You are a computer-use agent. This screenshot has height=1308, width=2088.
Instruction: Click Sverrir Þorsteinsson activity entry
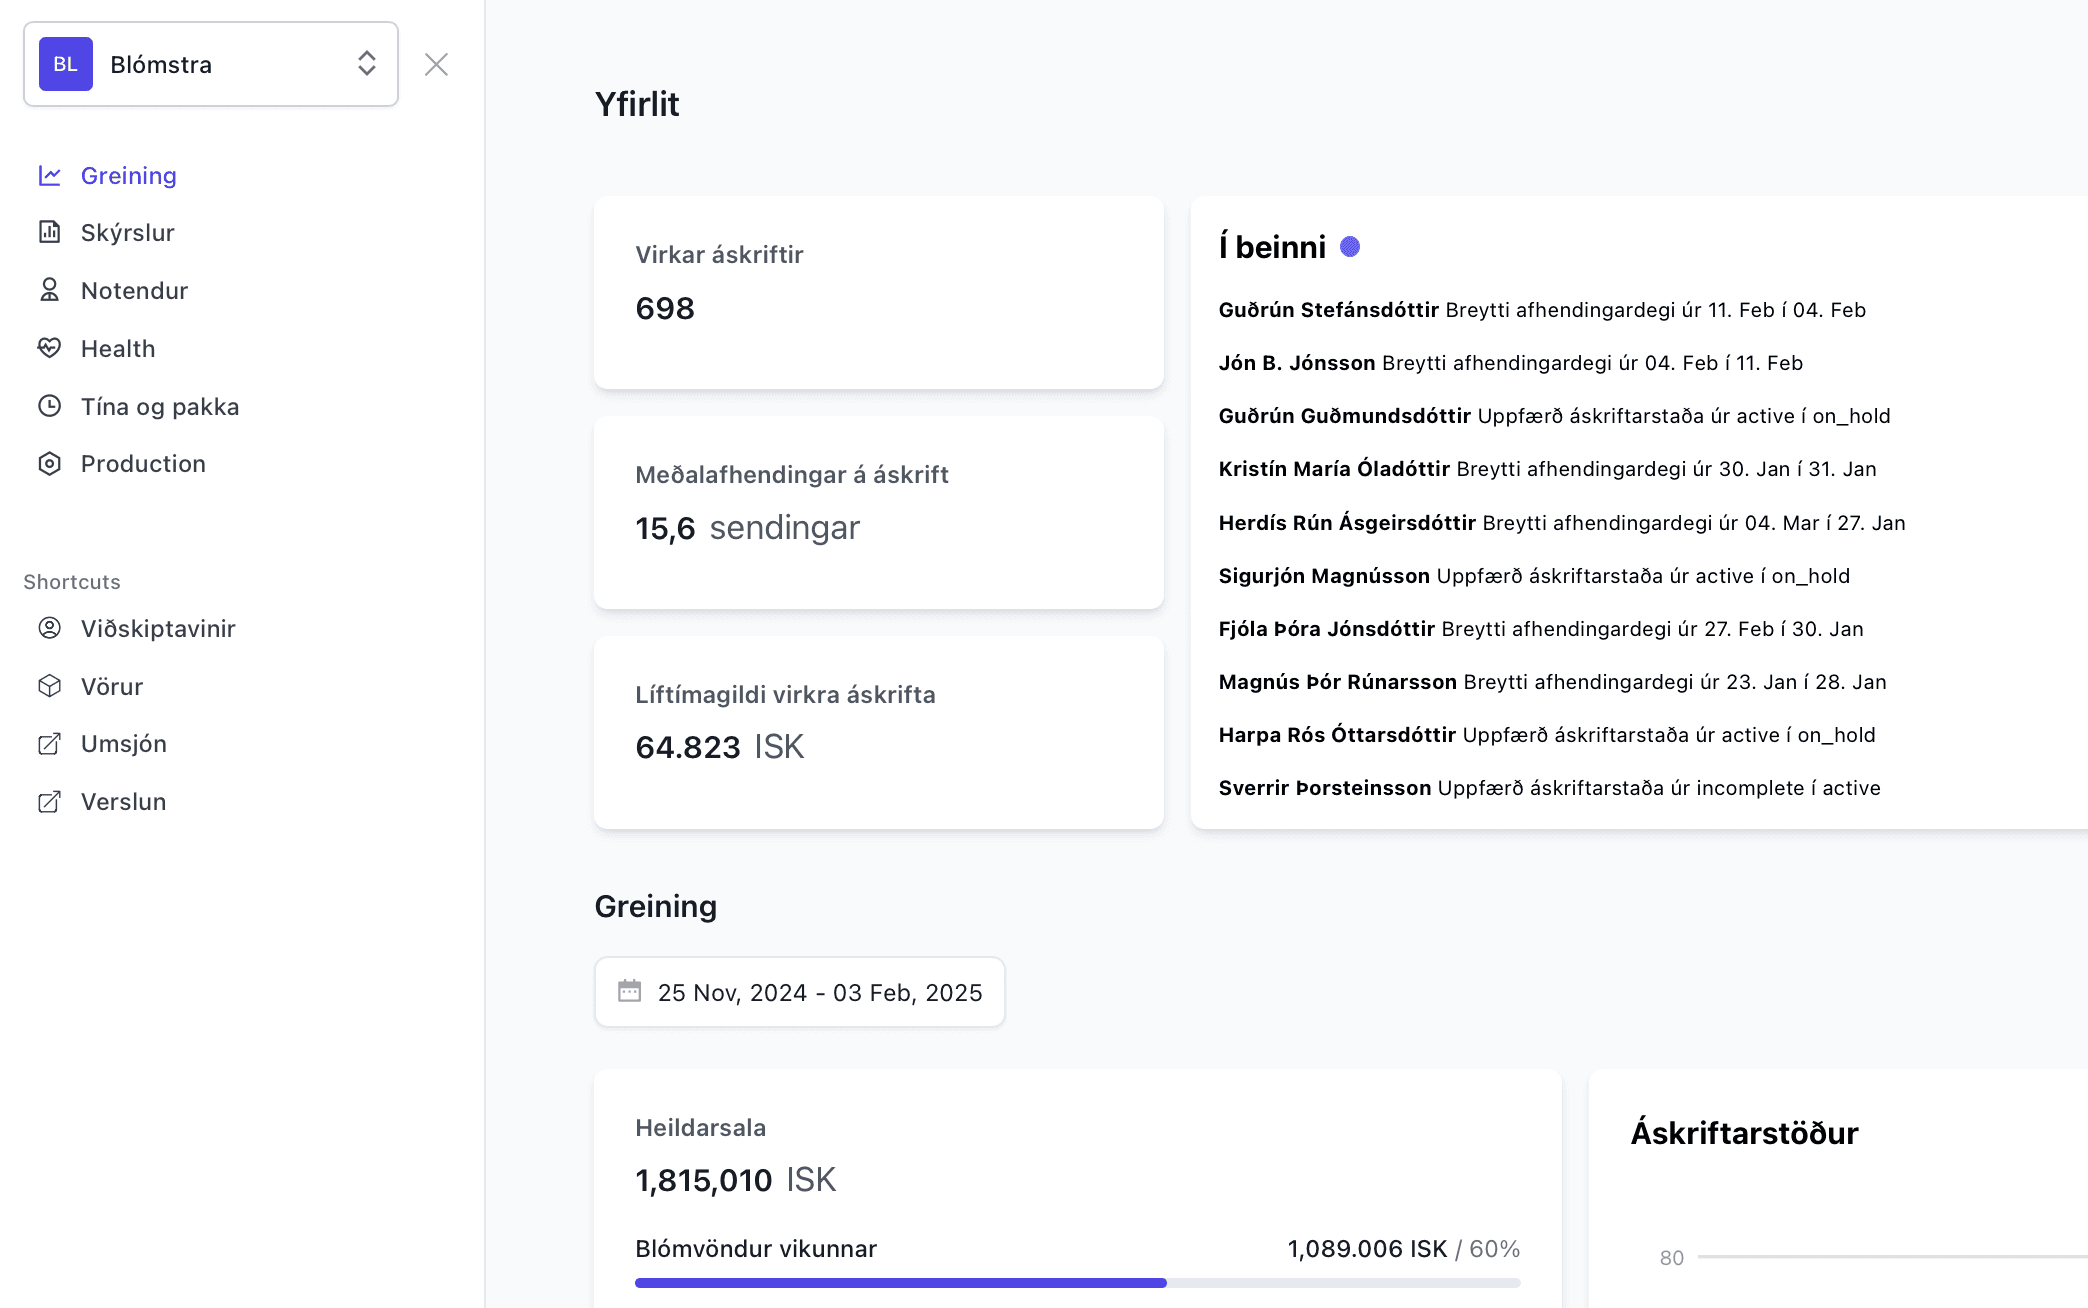click(x=1324, y=788)
